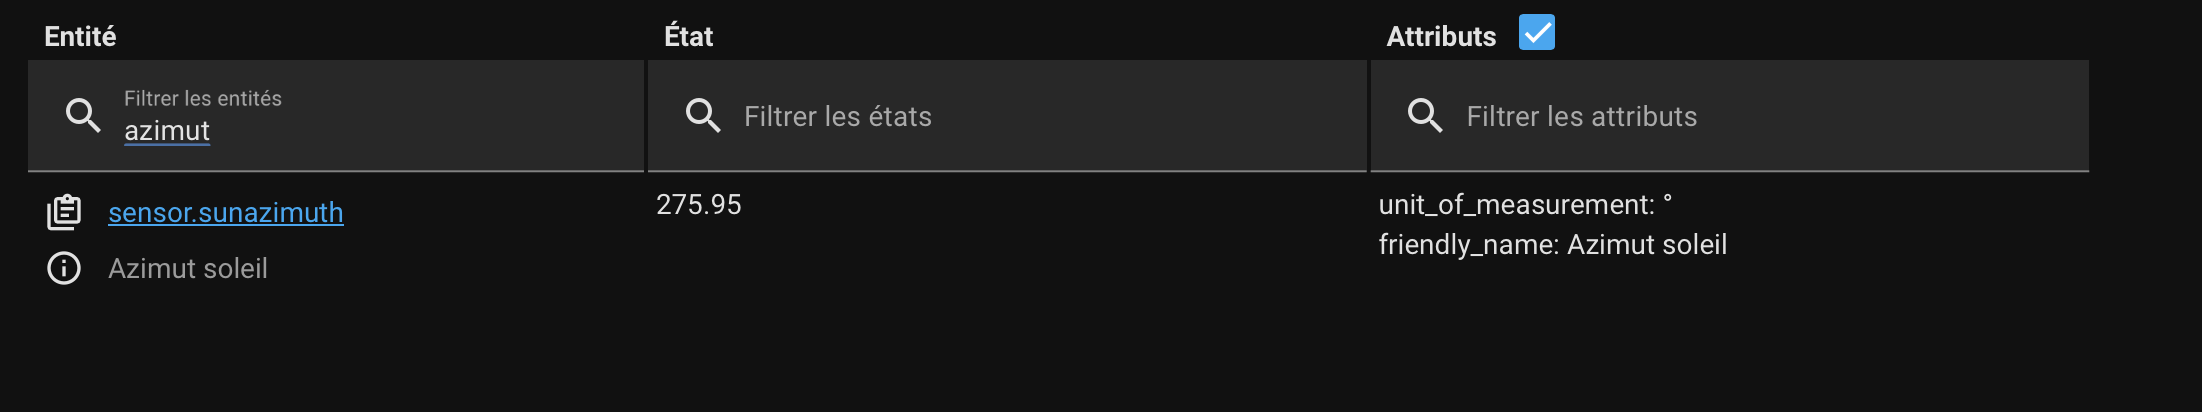Click the État column header
The height and width of the screenshot is (412, 2202).
[689, 37]
